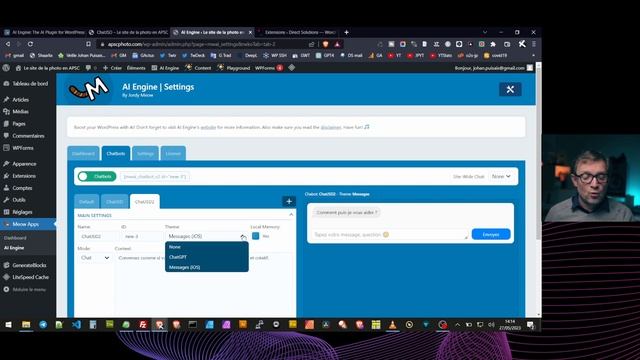
Task: Open the Site Wide Chat None dropdown
Action: 501,176
